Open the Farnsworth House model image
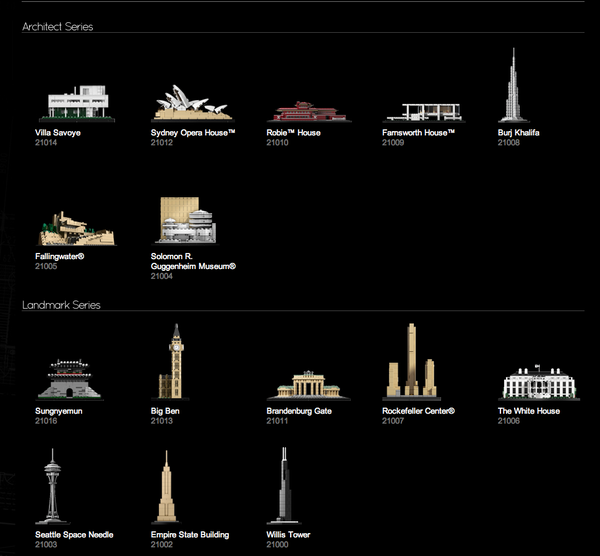The height and width of the screenshot is (556, 600). pos(424,113)
